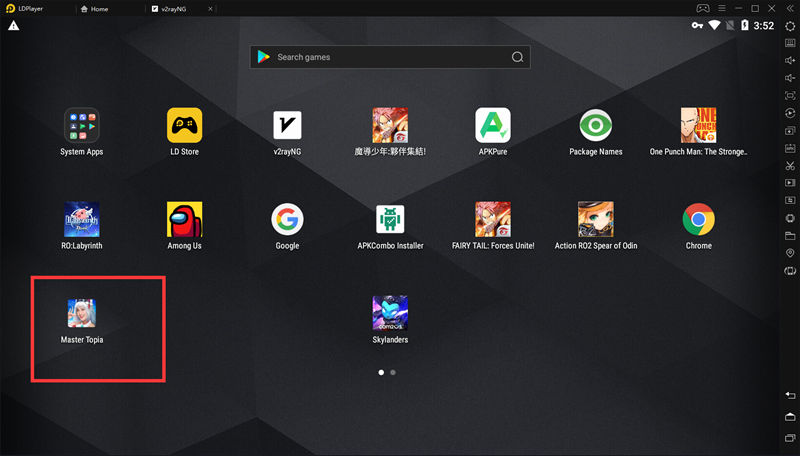The width and height of the screenshot is (800, 456).
Task: Click the 3:52 clock
Action: click(764, 26)
